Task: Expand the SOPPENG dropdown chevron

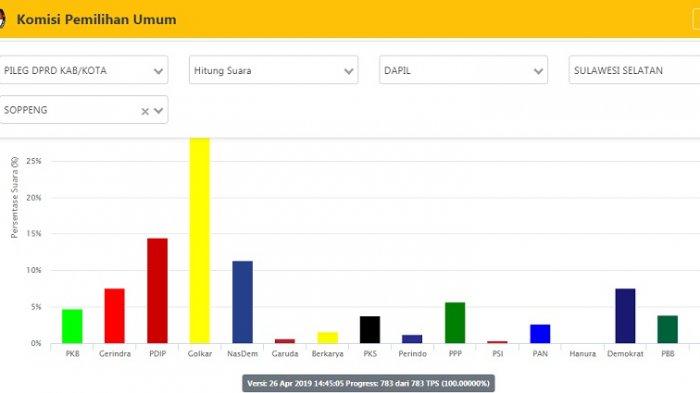Action: click(x=158, y=111)
